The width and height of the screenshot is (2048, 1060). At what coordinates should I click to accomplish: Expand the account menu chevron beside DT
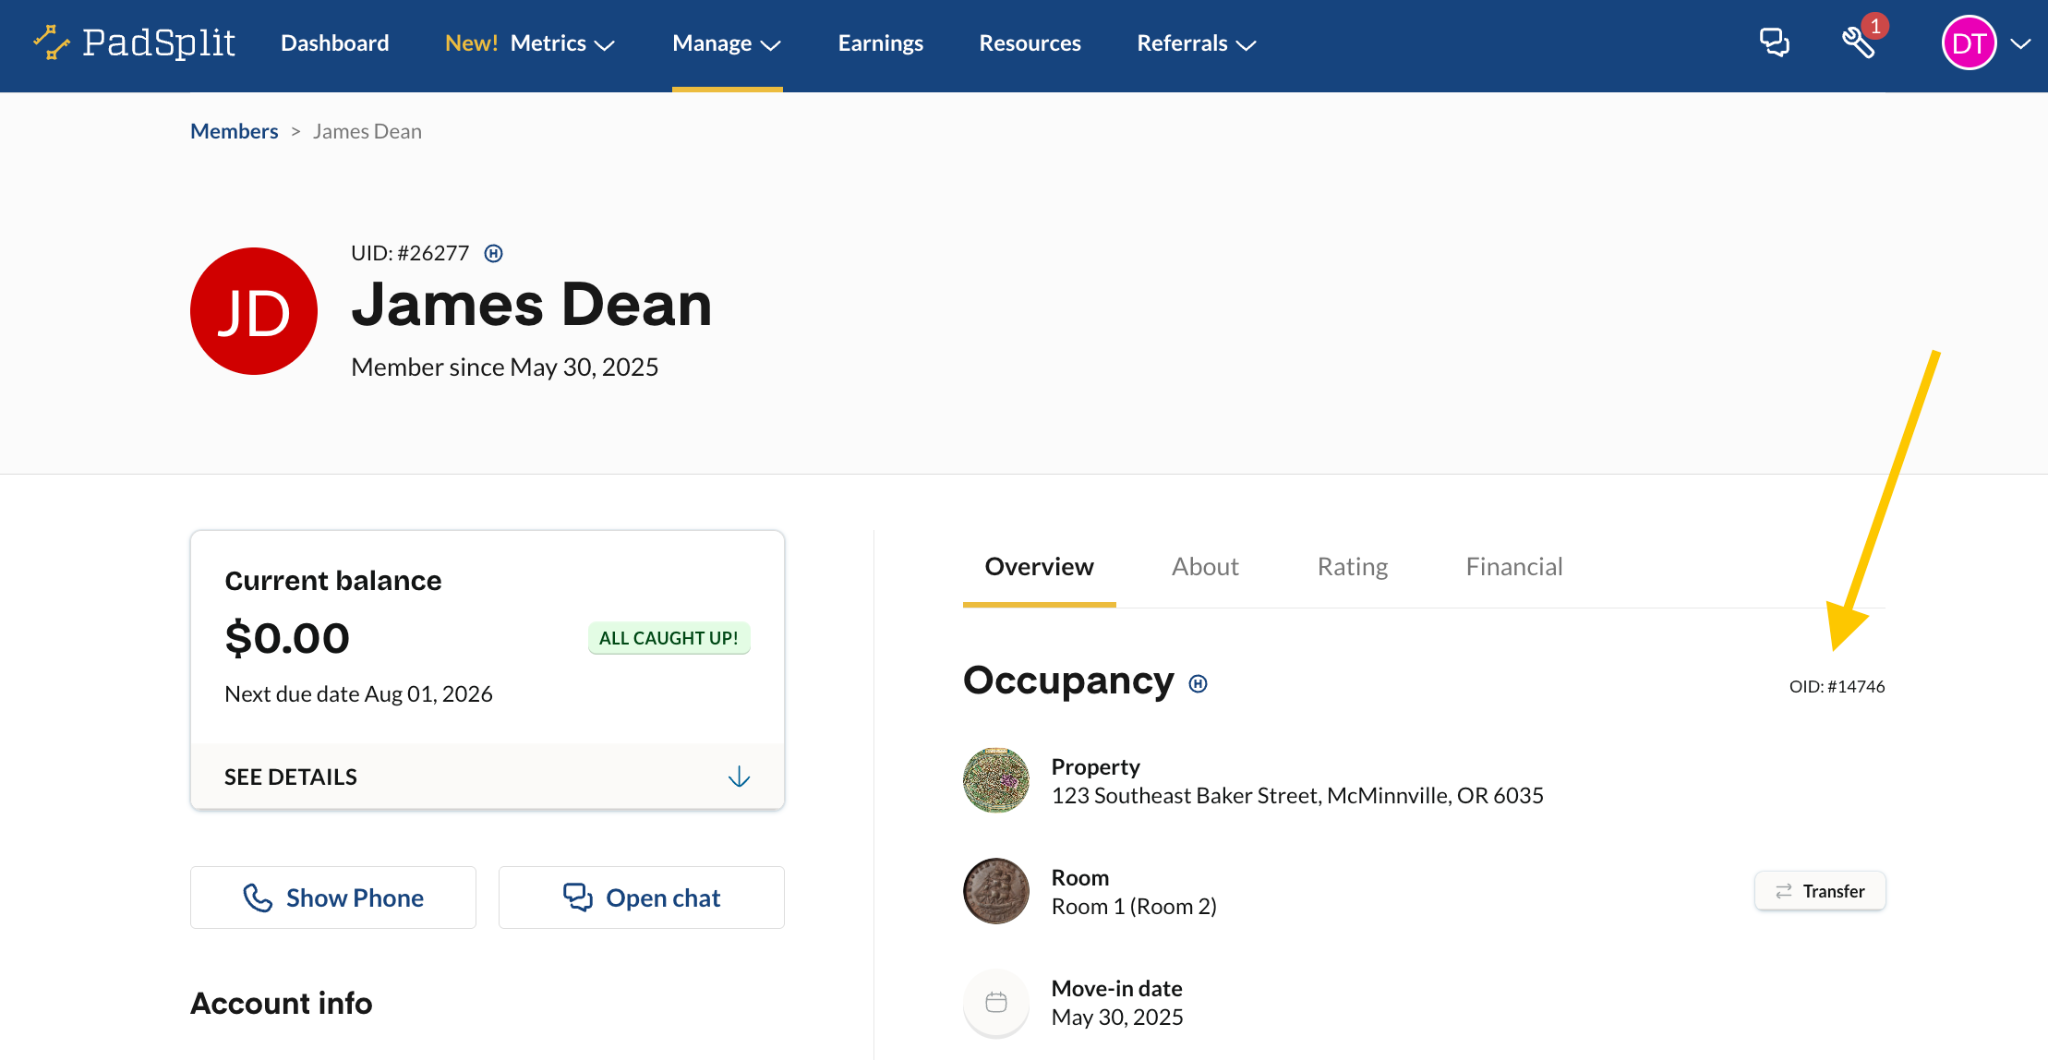click(2020, 44)
